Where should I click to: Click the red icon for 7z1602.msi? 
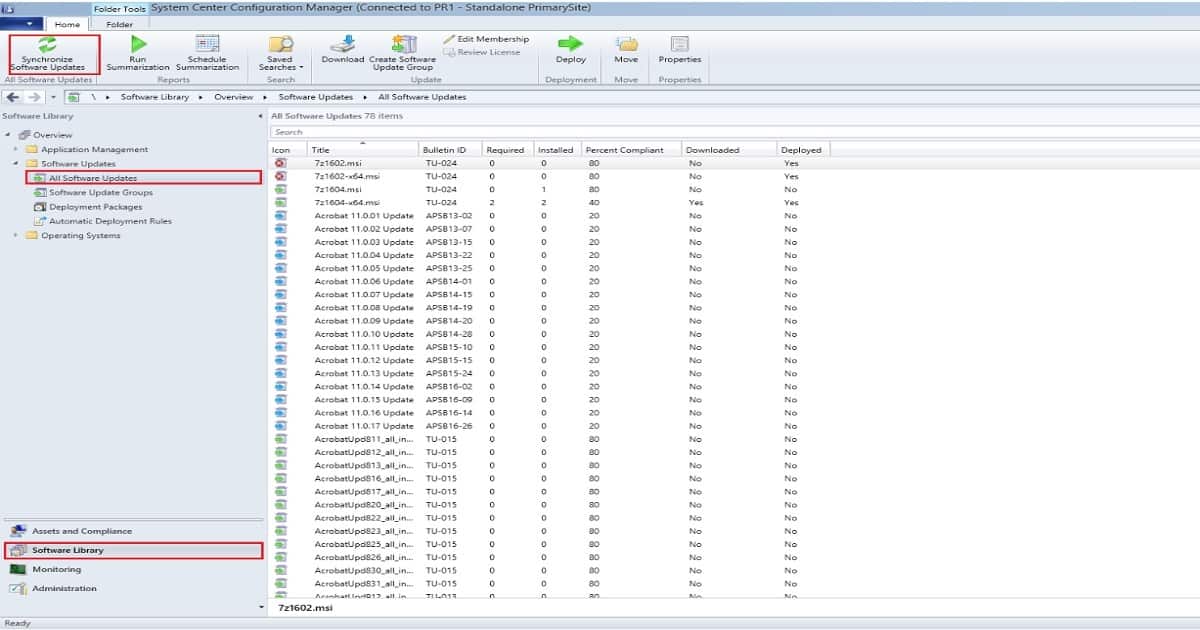[281, 163]
